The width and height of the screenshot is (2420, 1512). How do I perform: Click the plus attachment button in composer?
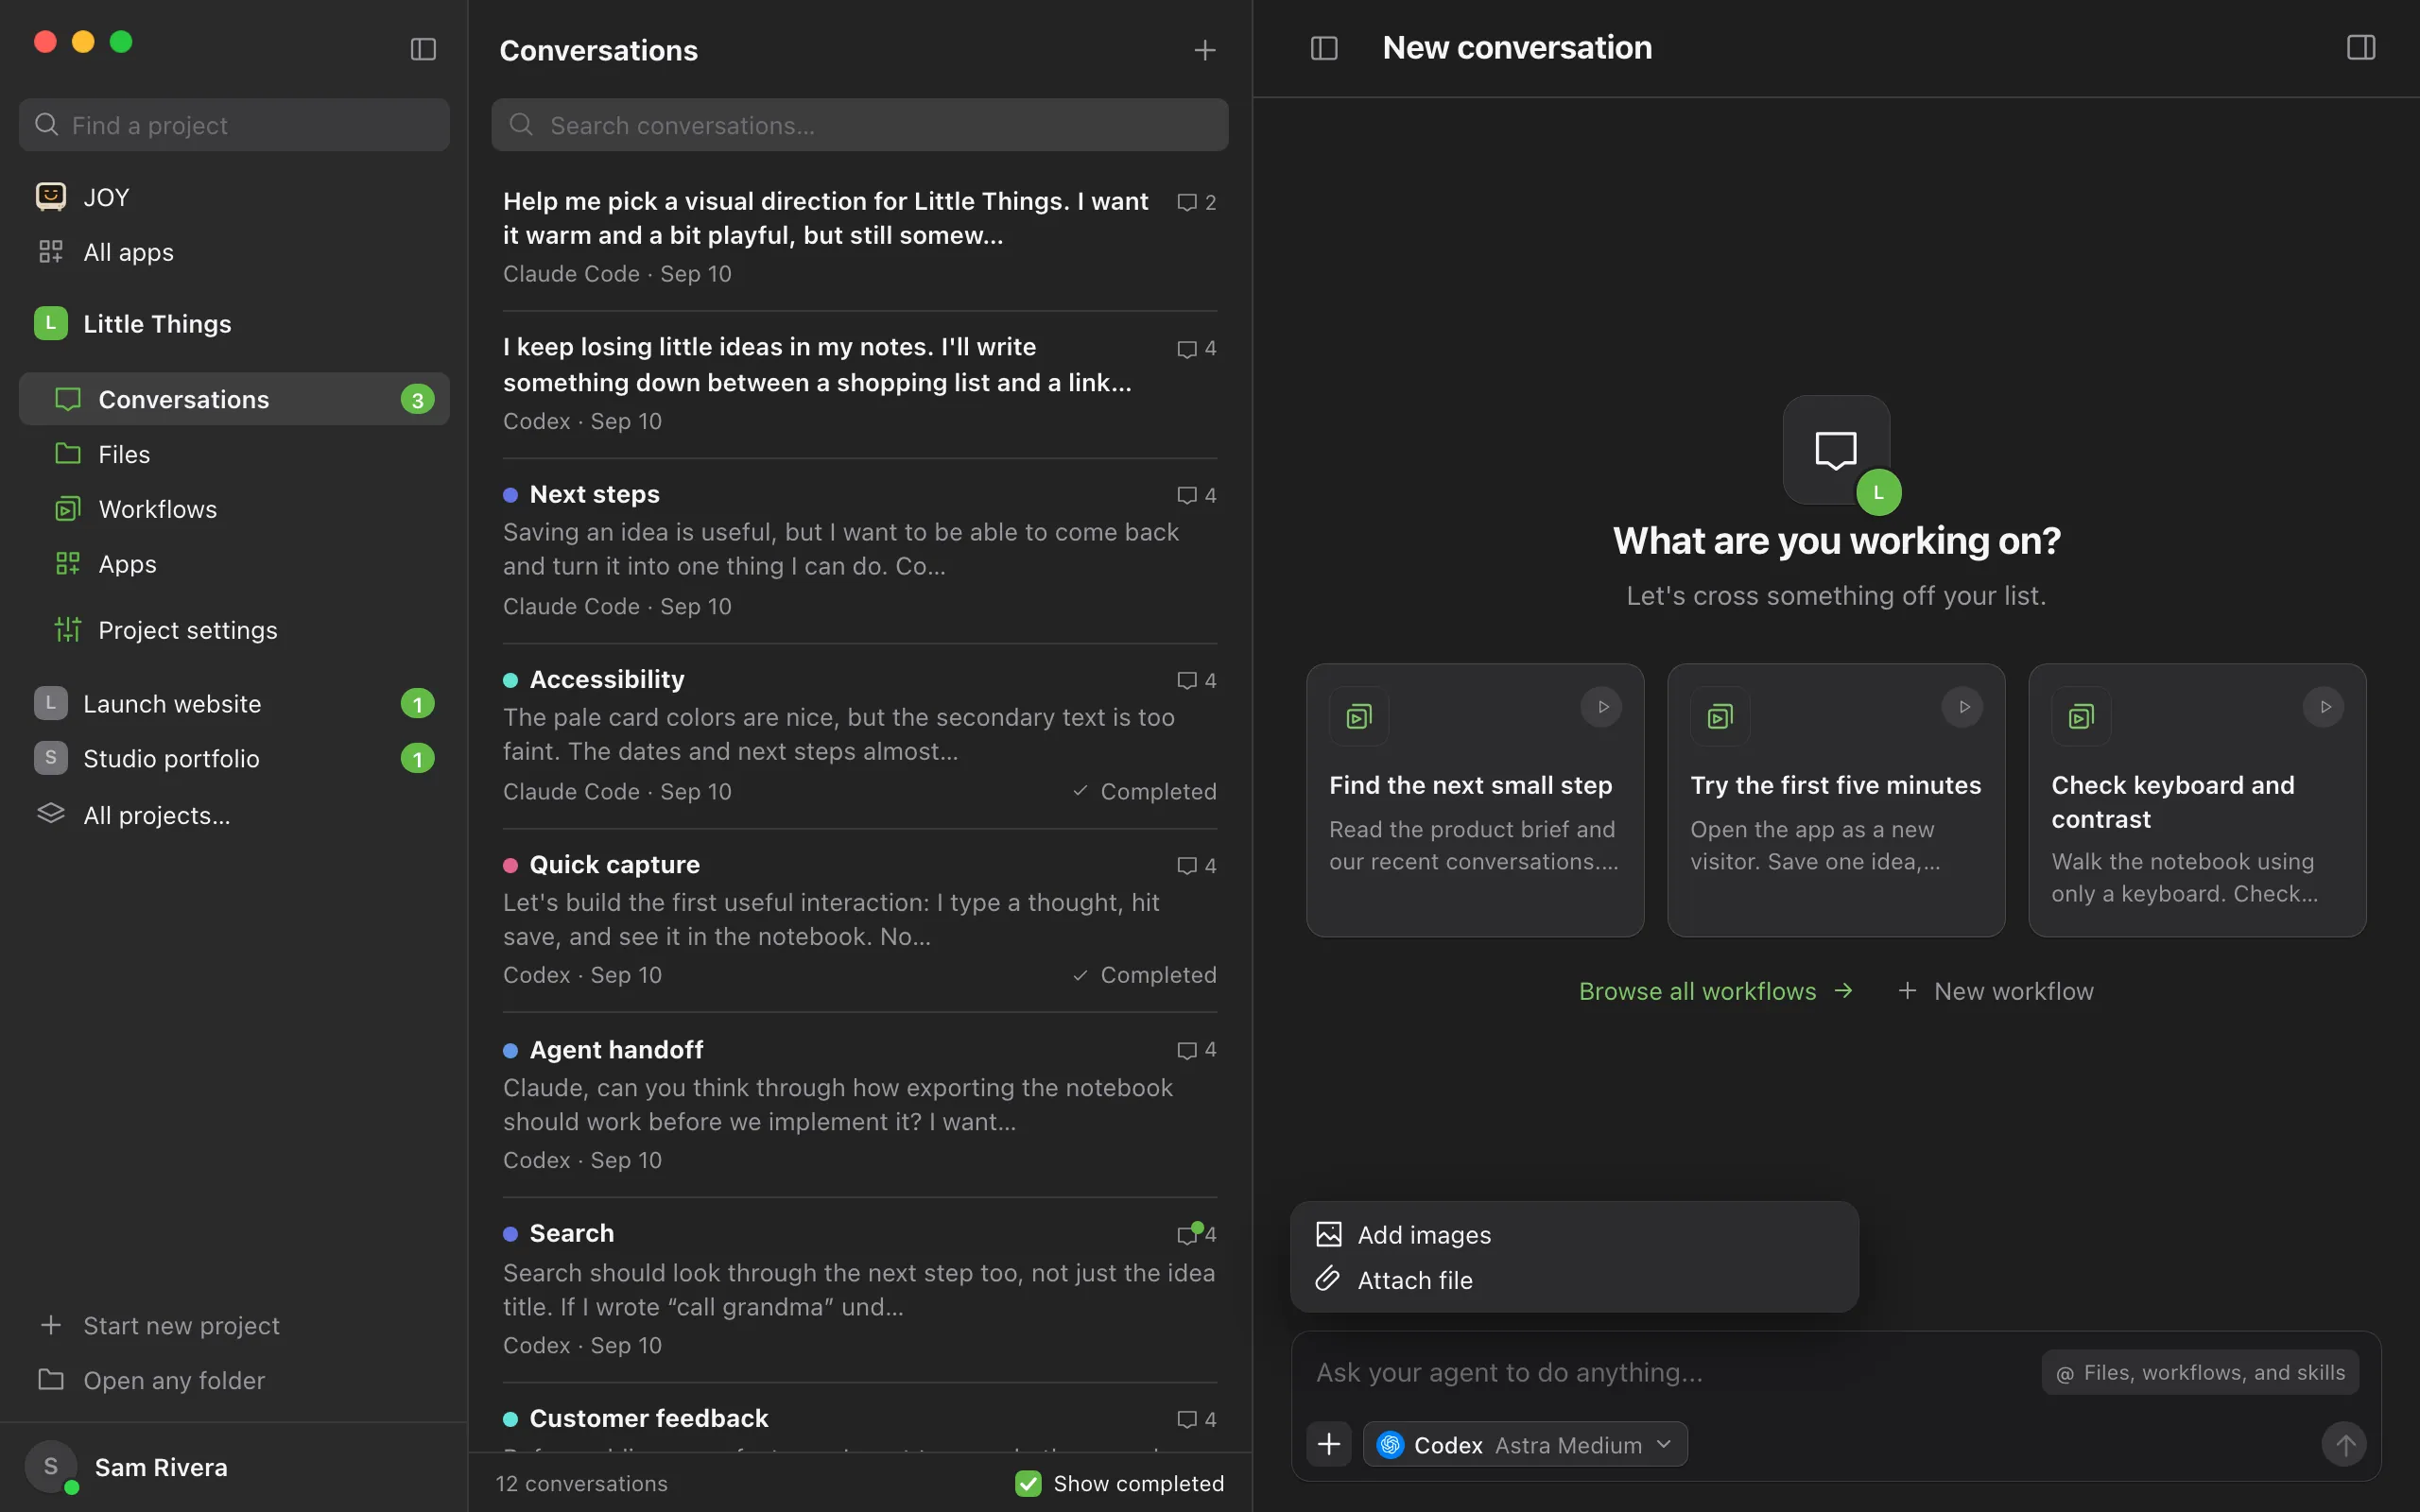coord(1329,1444)
